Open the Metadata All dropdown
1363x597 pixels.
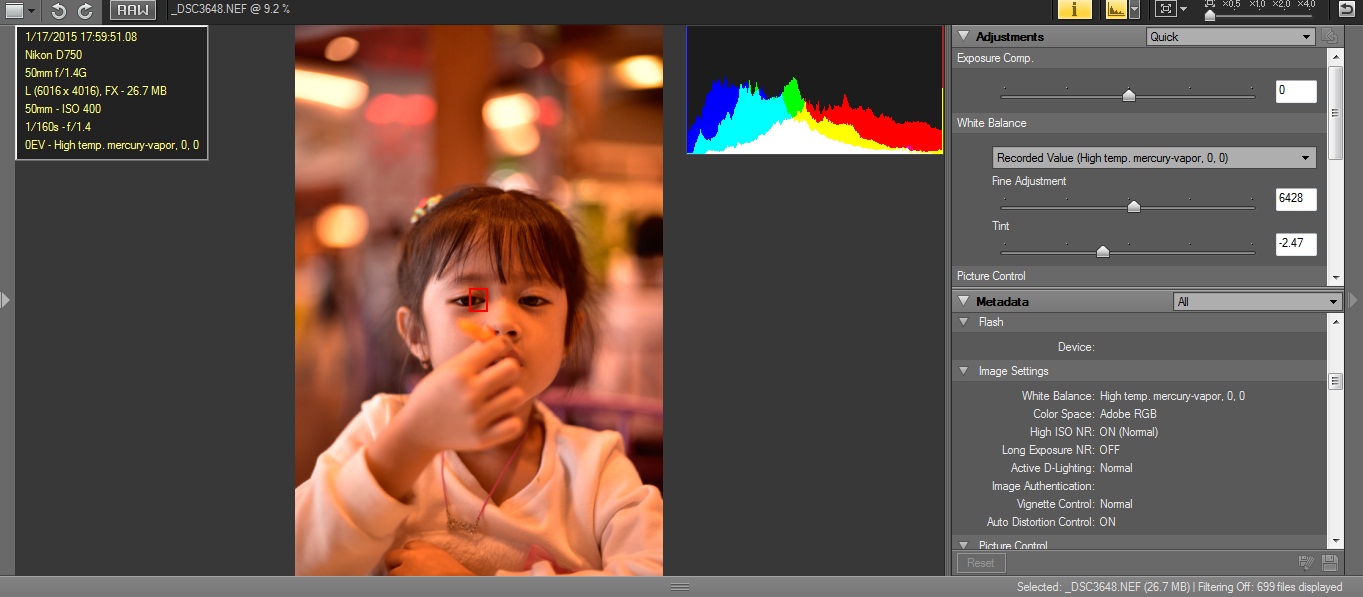(x=1256, y=301)
